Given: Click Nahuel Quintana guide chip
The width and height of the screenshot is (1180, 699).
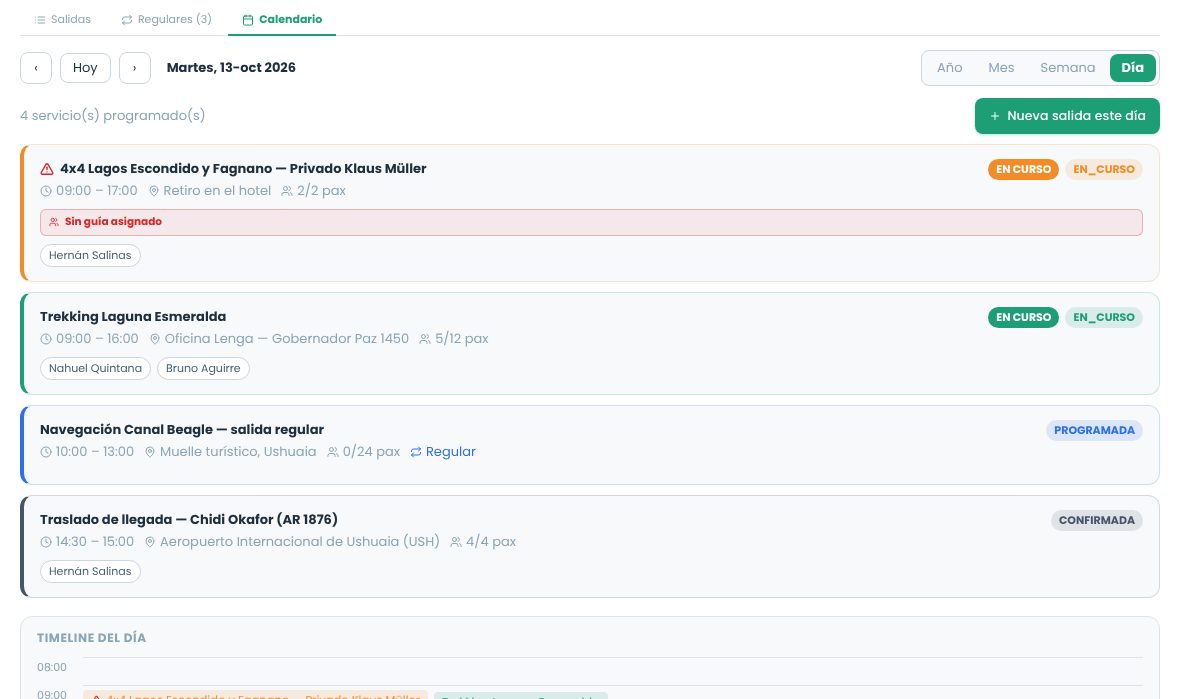Looking at the screenshot, I should click(x=96, y=369).
